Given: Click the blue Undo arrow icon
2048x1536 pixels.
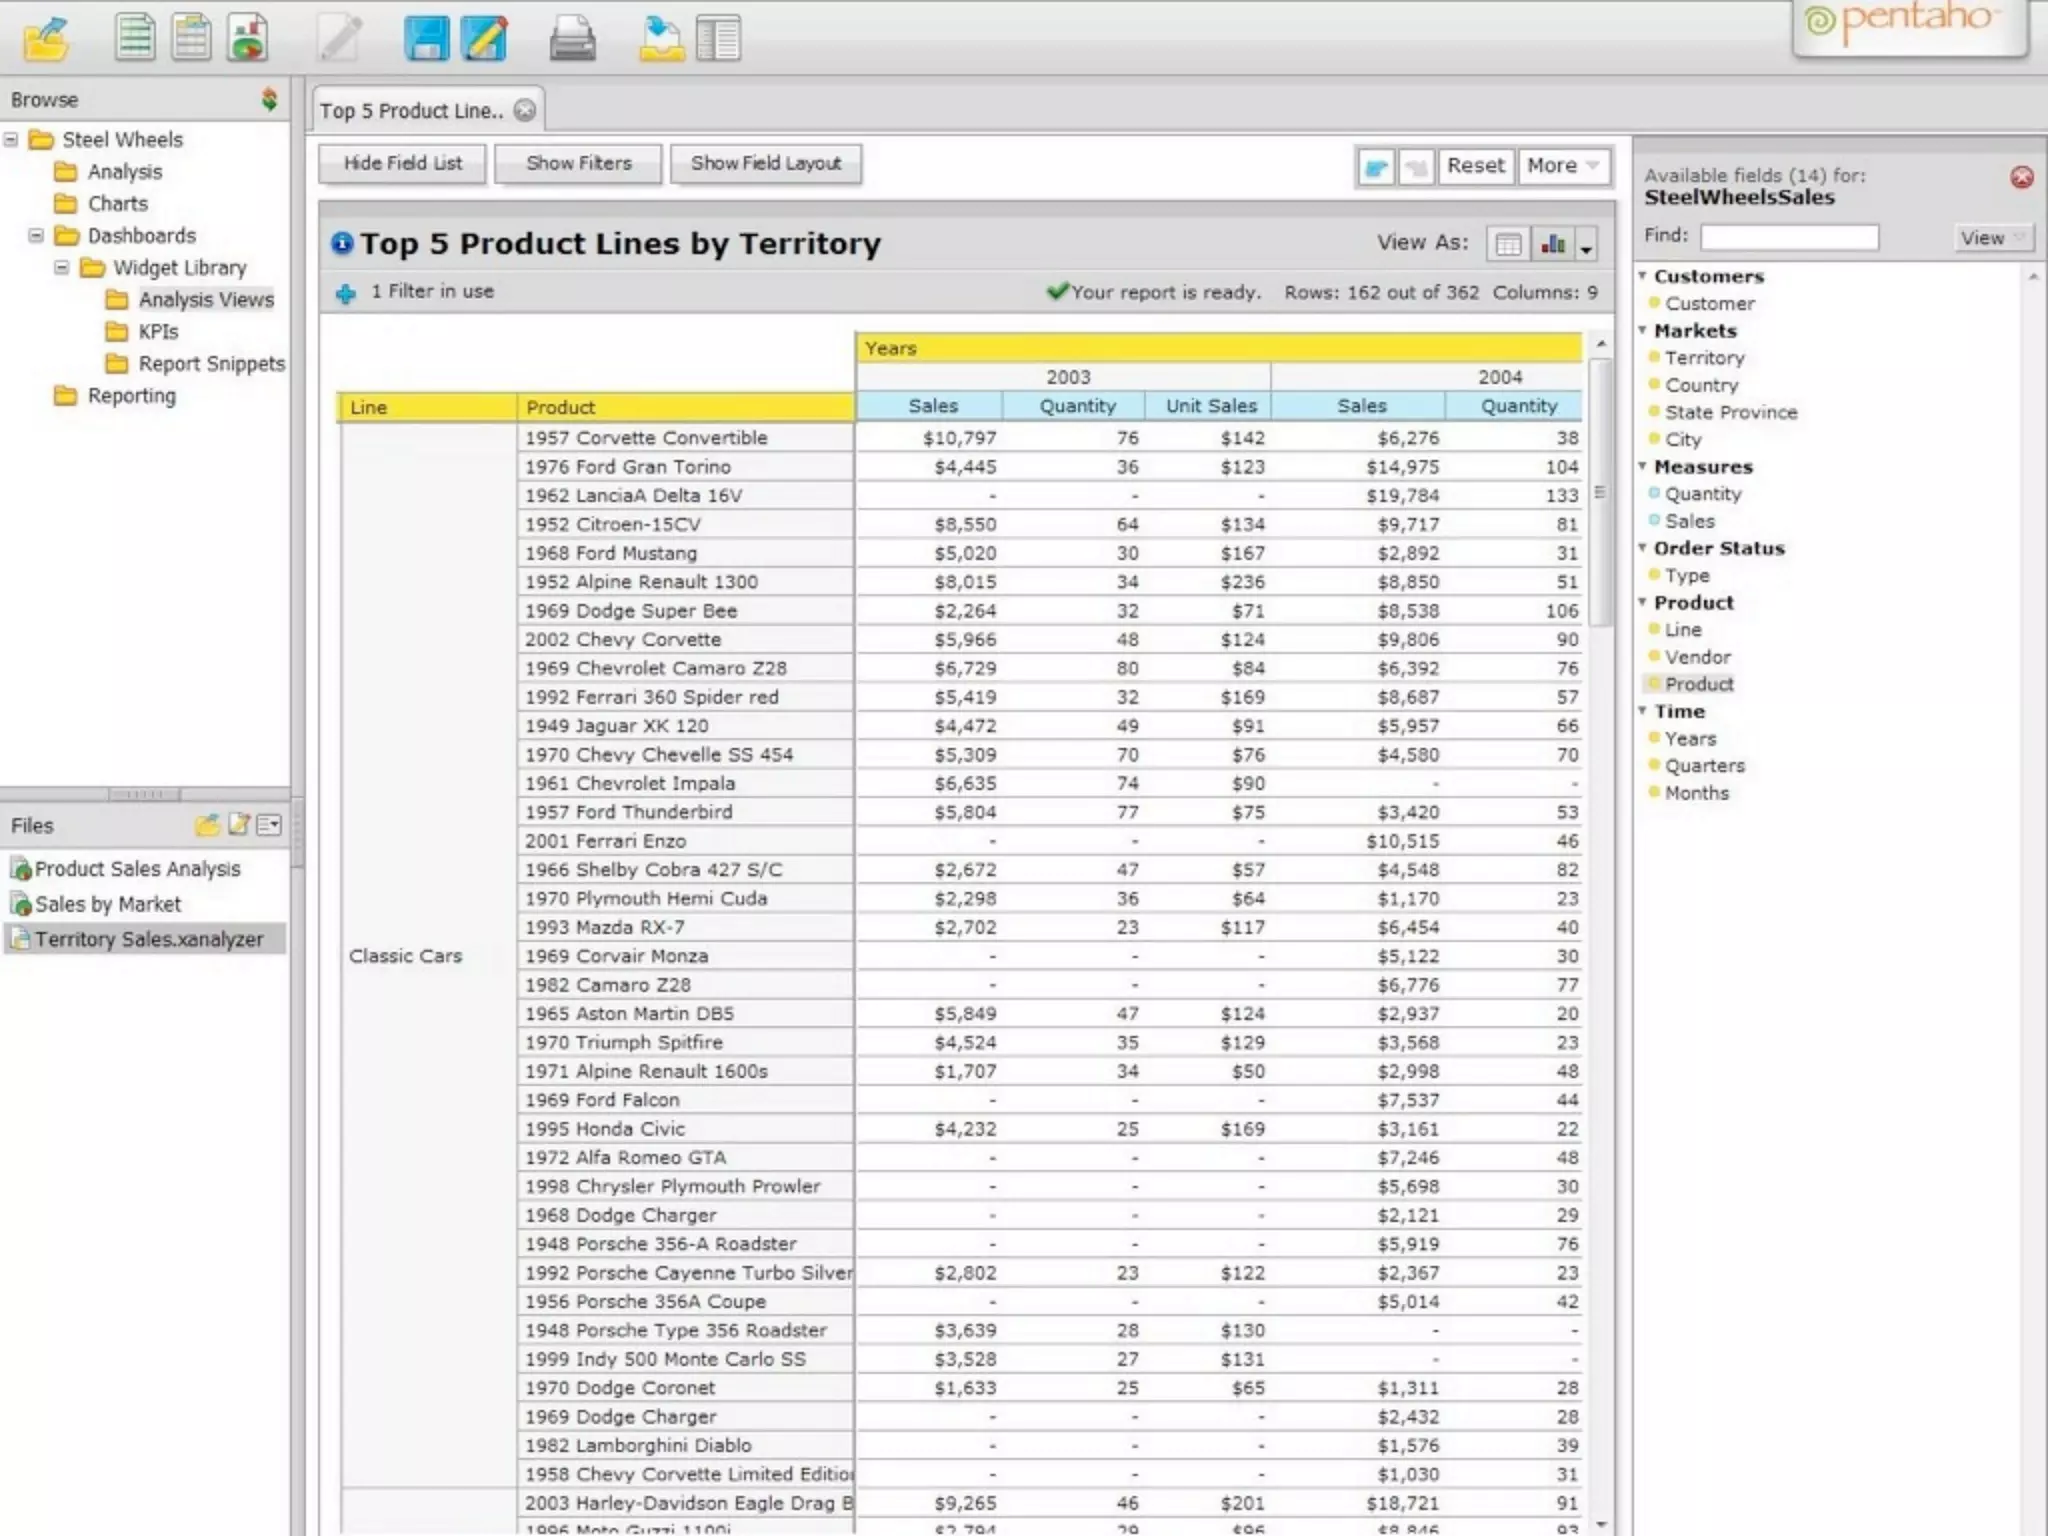Looking at the screenshot, I should pyautogui.click(x=1377, y=166).
